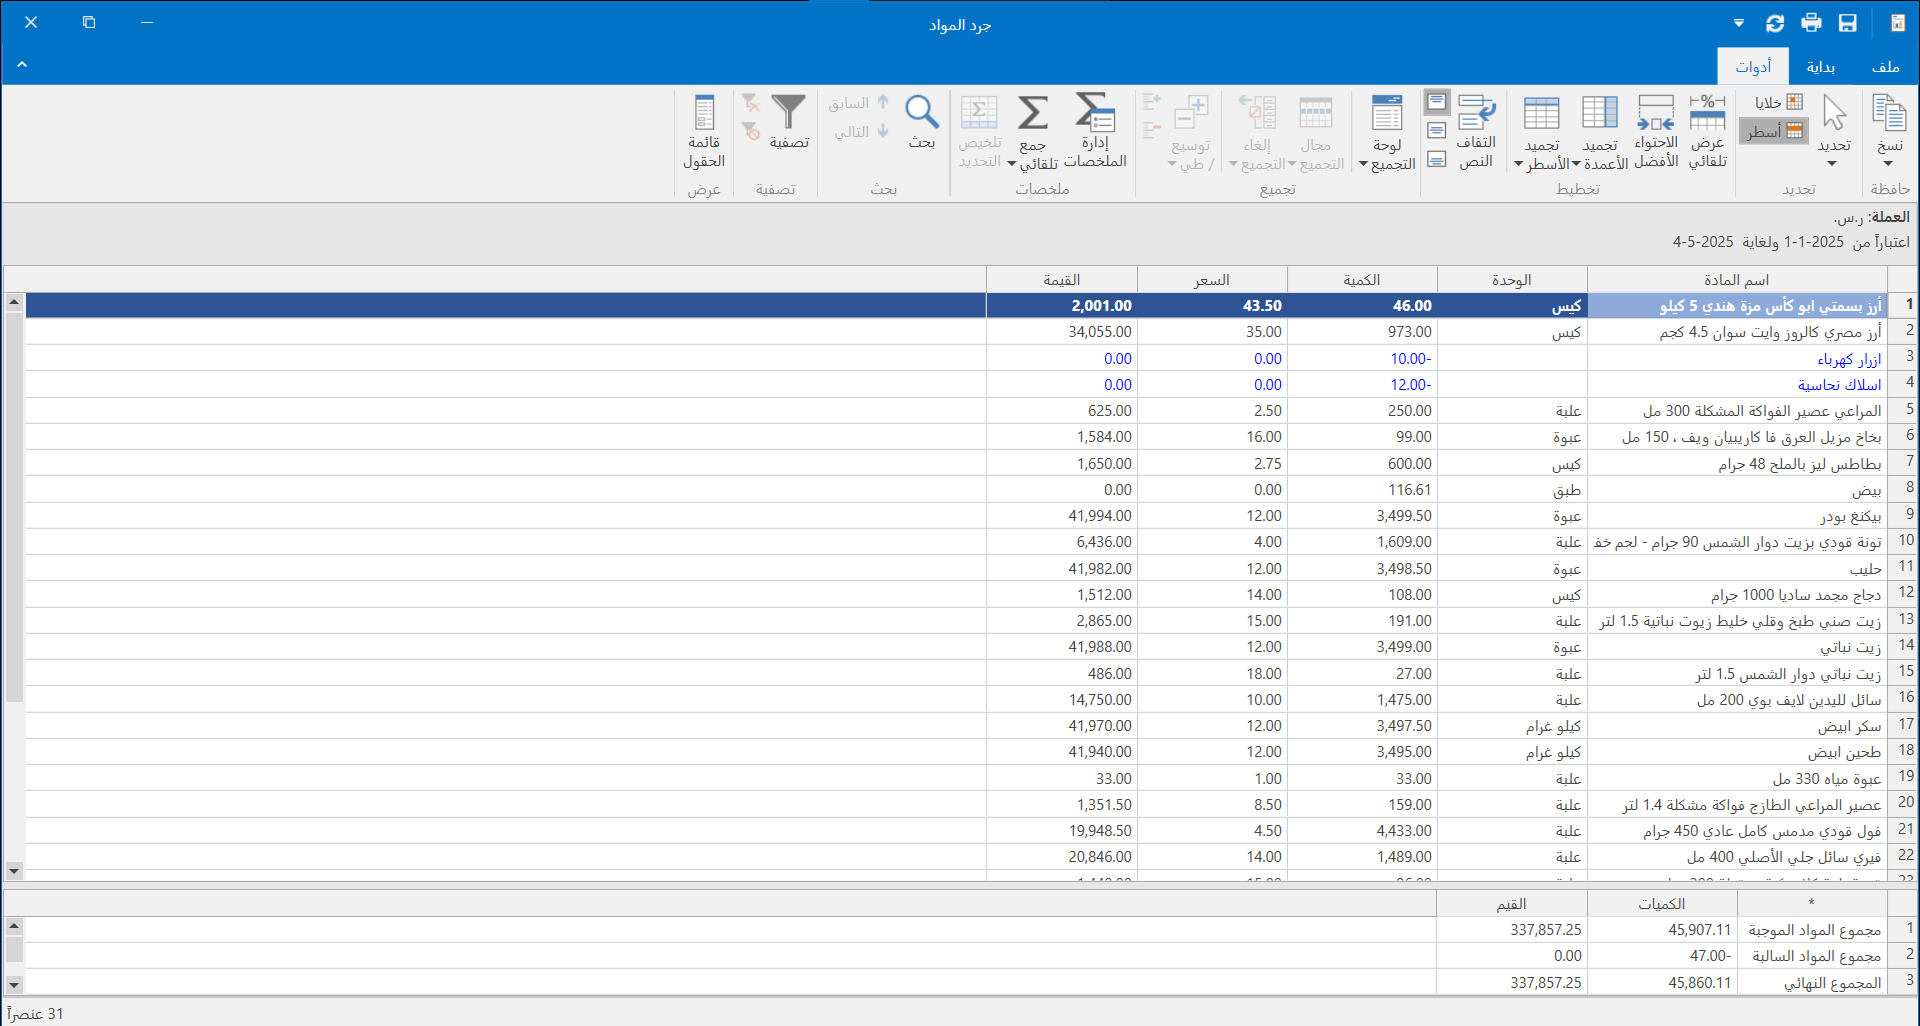Expand the Copy (نسخ) dropdown
This screenshot has width=1920, height=1026.
point(1888,163)
